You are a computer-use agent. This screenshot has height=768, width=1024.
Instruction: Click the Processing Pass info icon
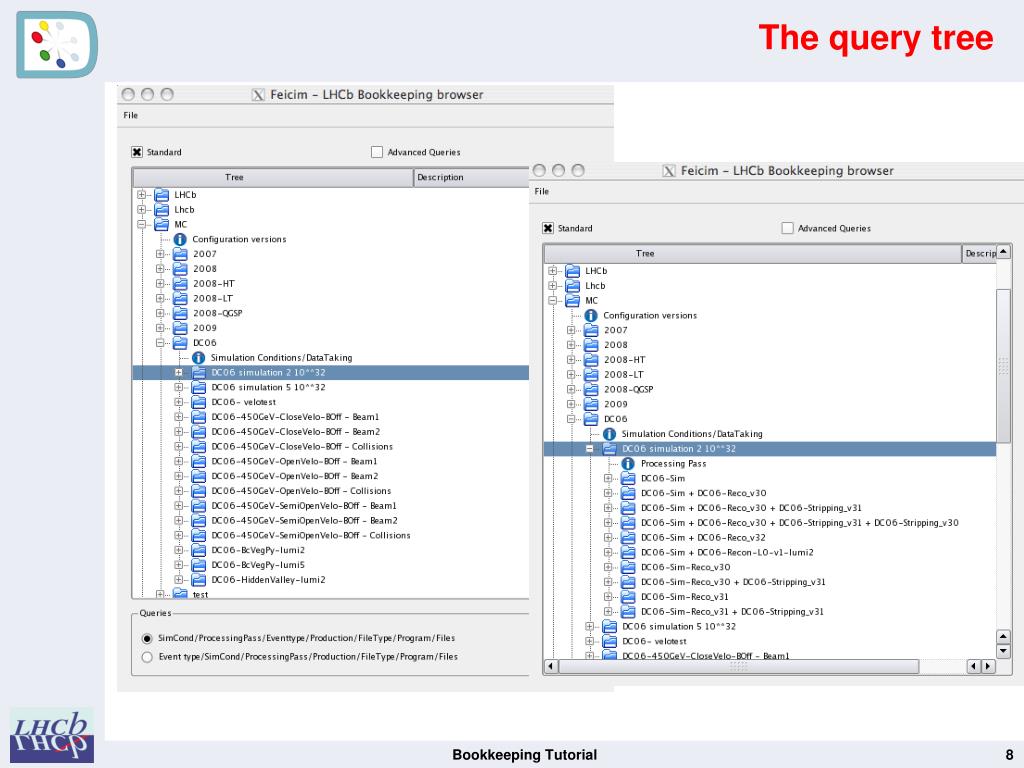click(628, 463)
